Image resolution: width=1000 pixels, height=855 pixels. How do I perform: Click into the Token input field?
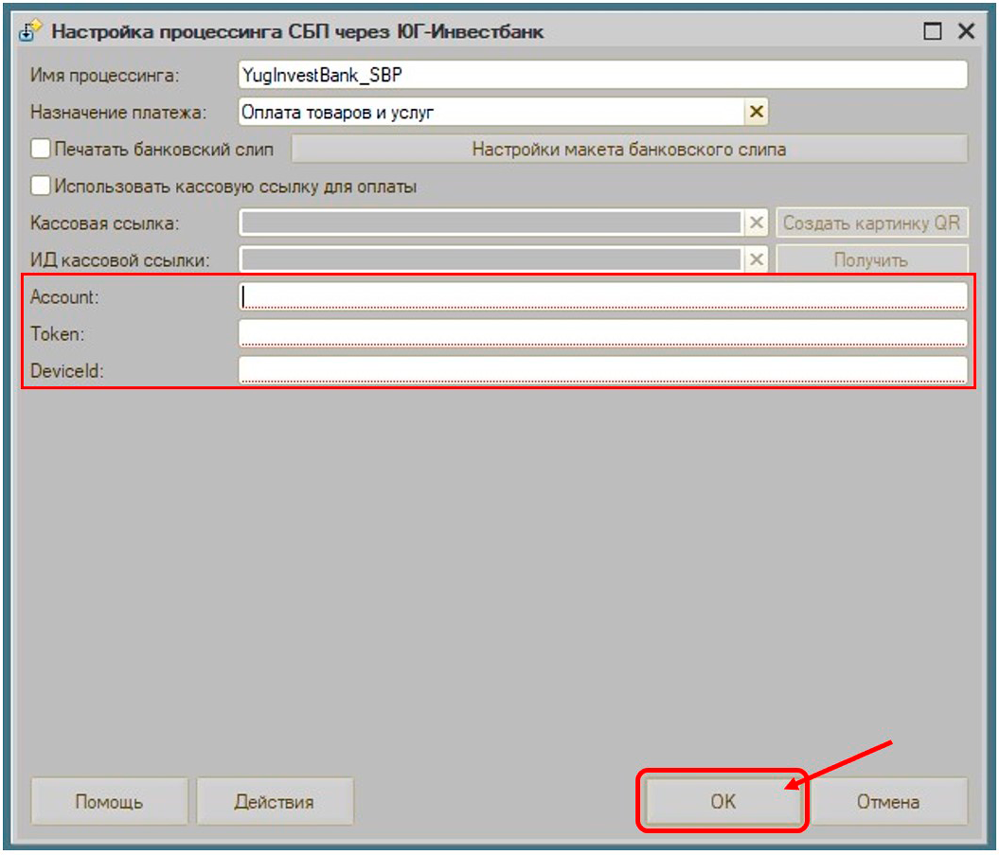click(x=603, y=333)
